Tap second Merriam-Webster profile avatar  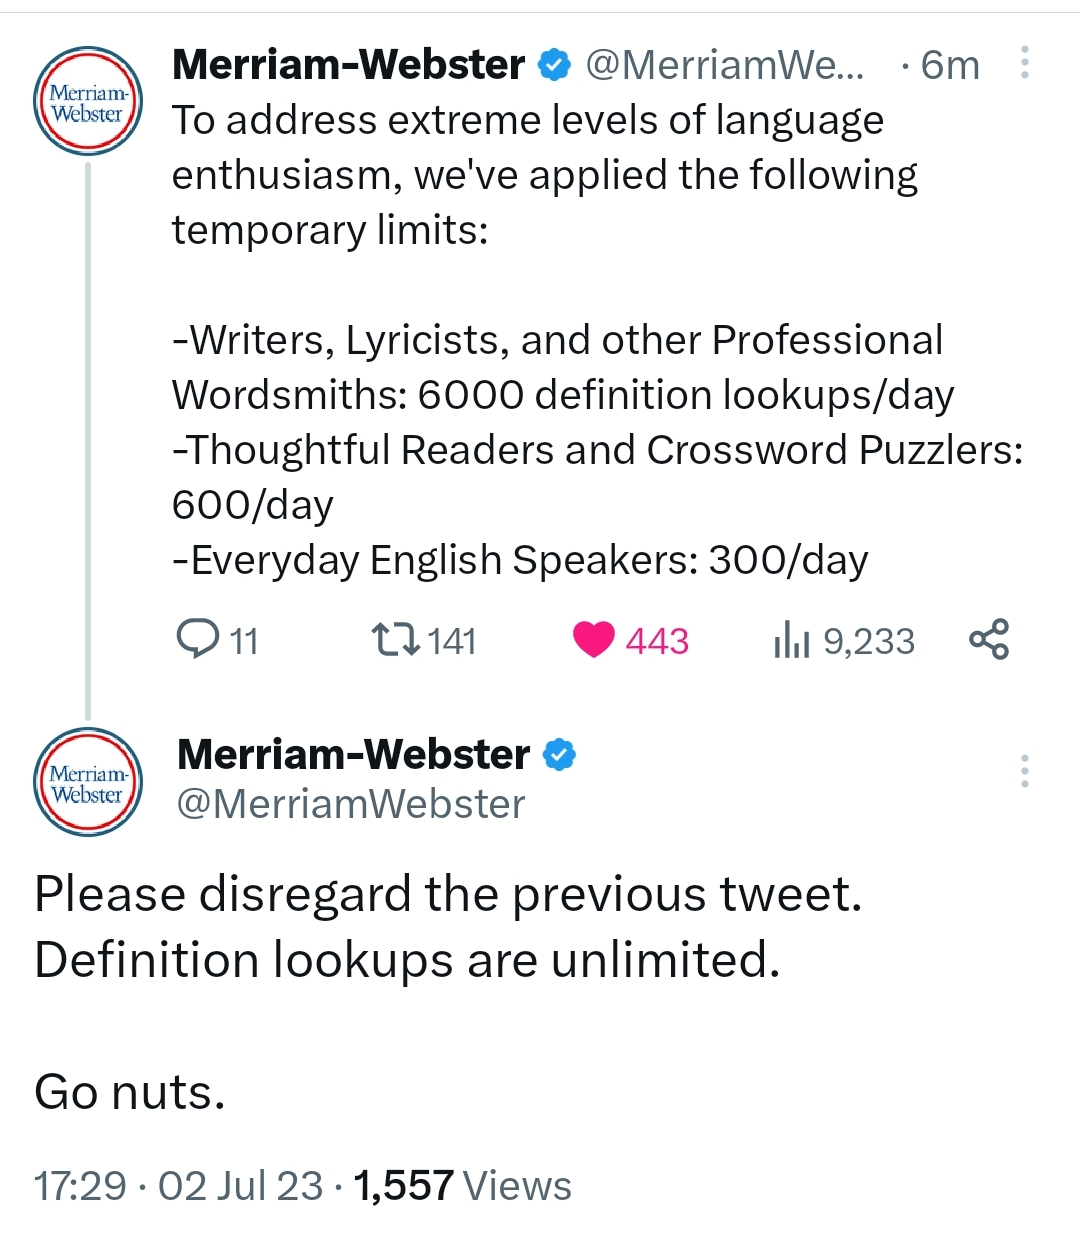[x=88, y=782]
